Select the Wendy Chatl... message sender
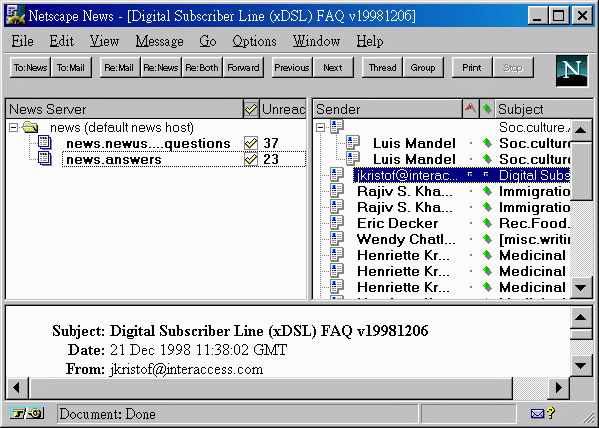 point(406,239)
